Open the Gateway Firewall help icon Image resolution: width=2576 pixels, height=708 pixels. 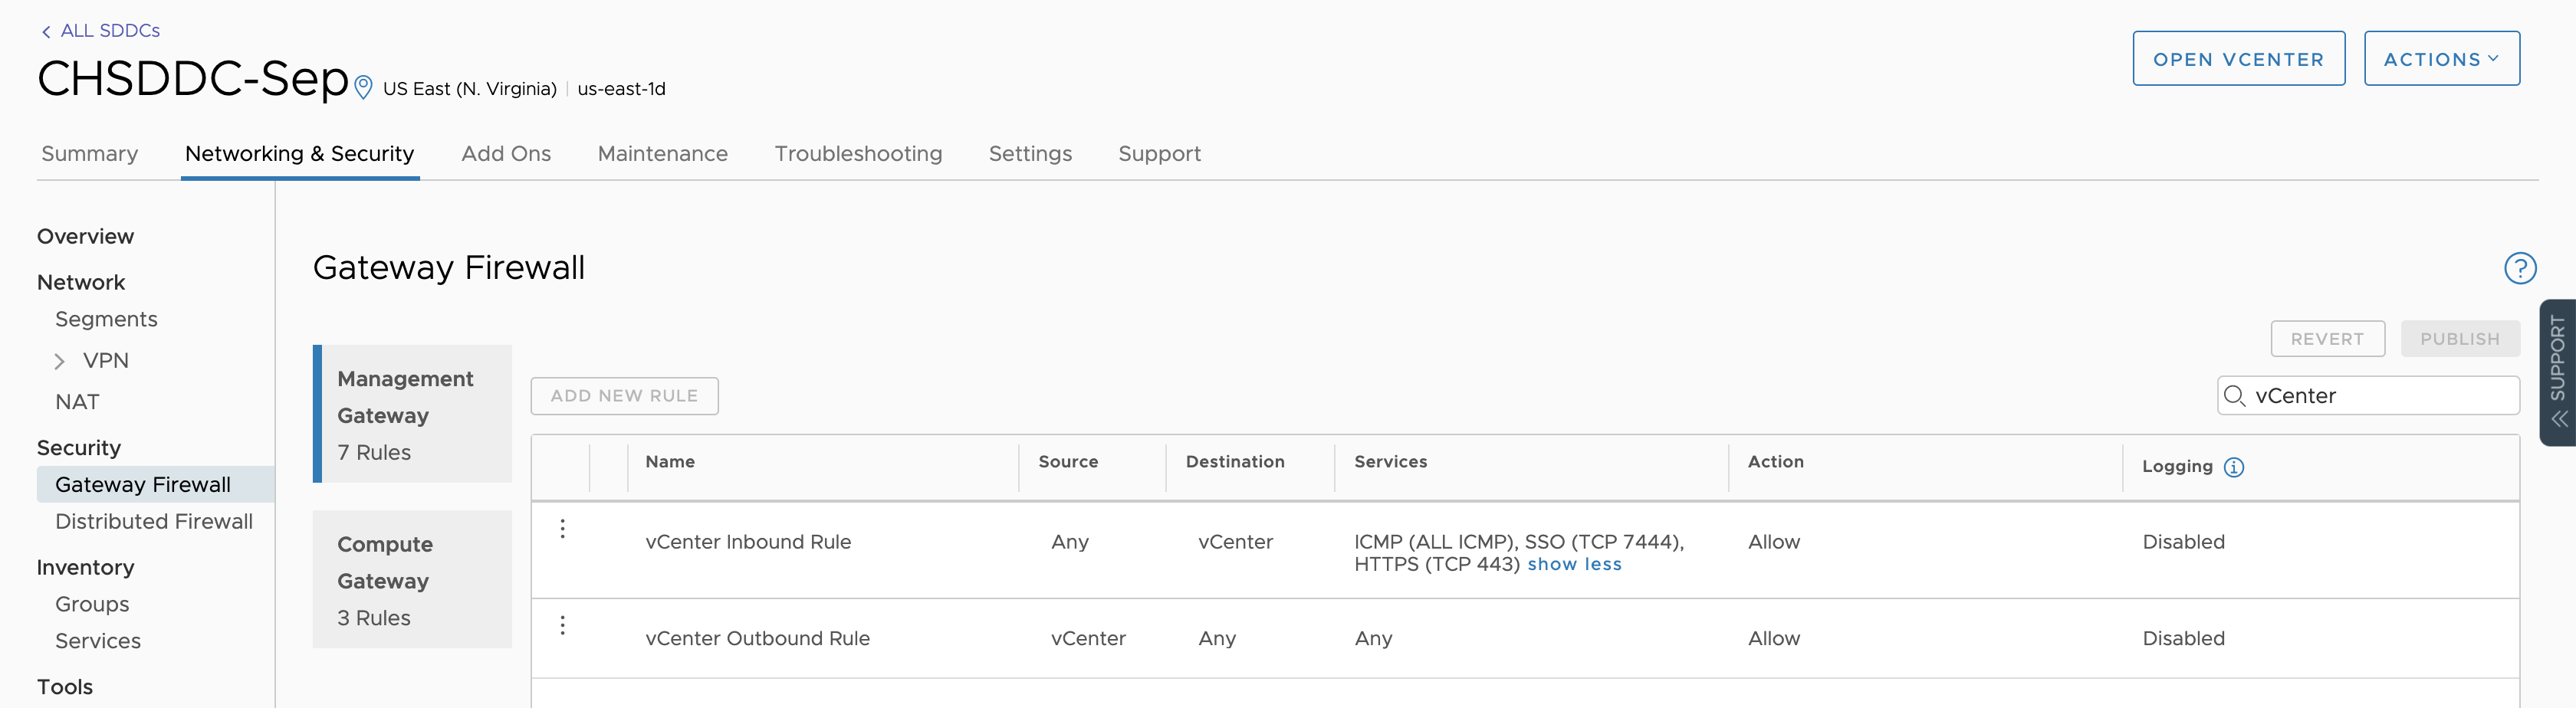click(x=2521, y=267)
